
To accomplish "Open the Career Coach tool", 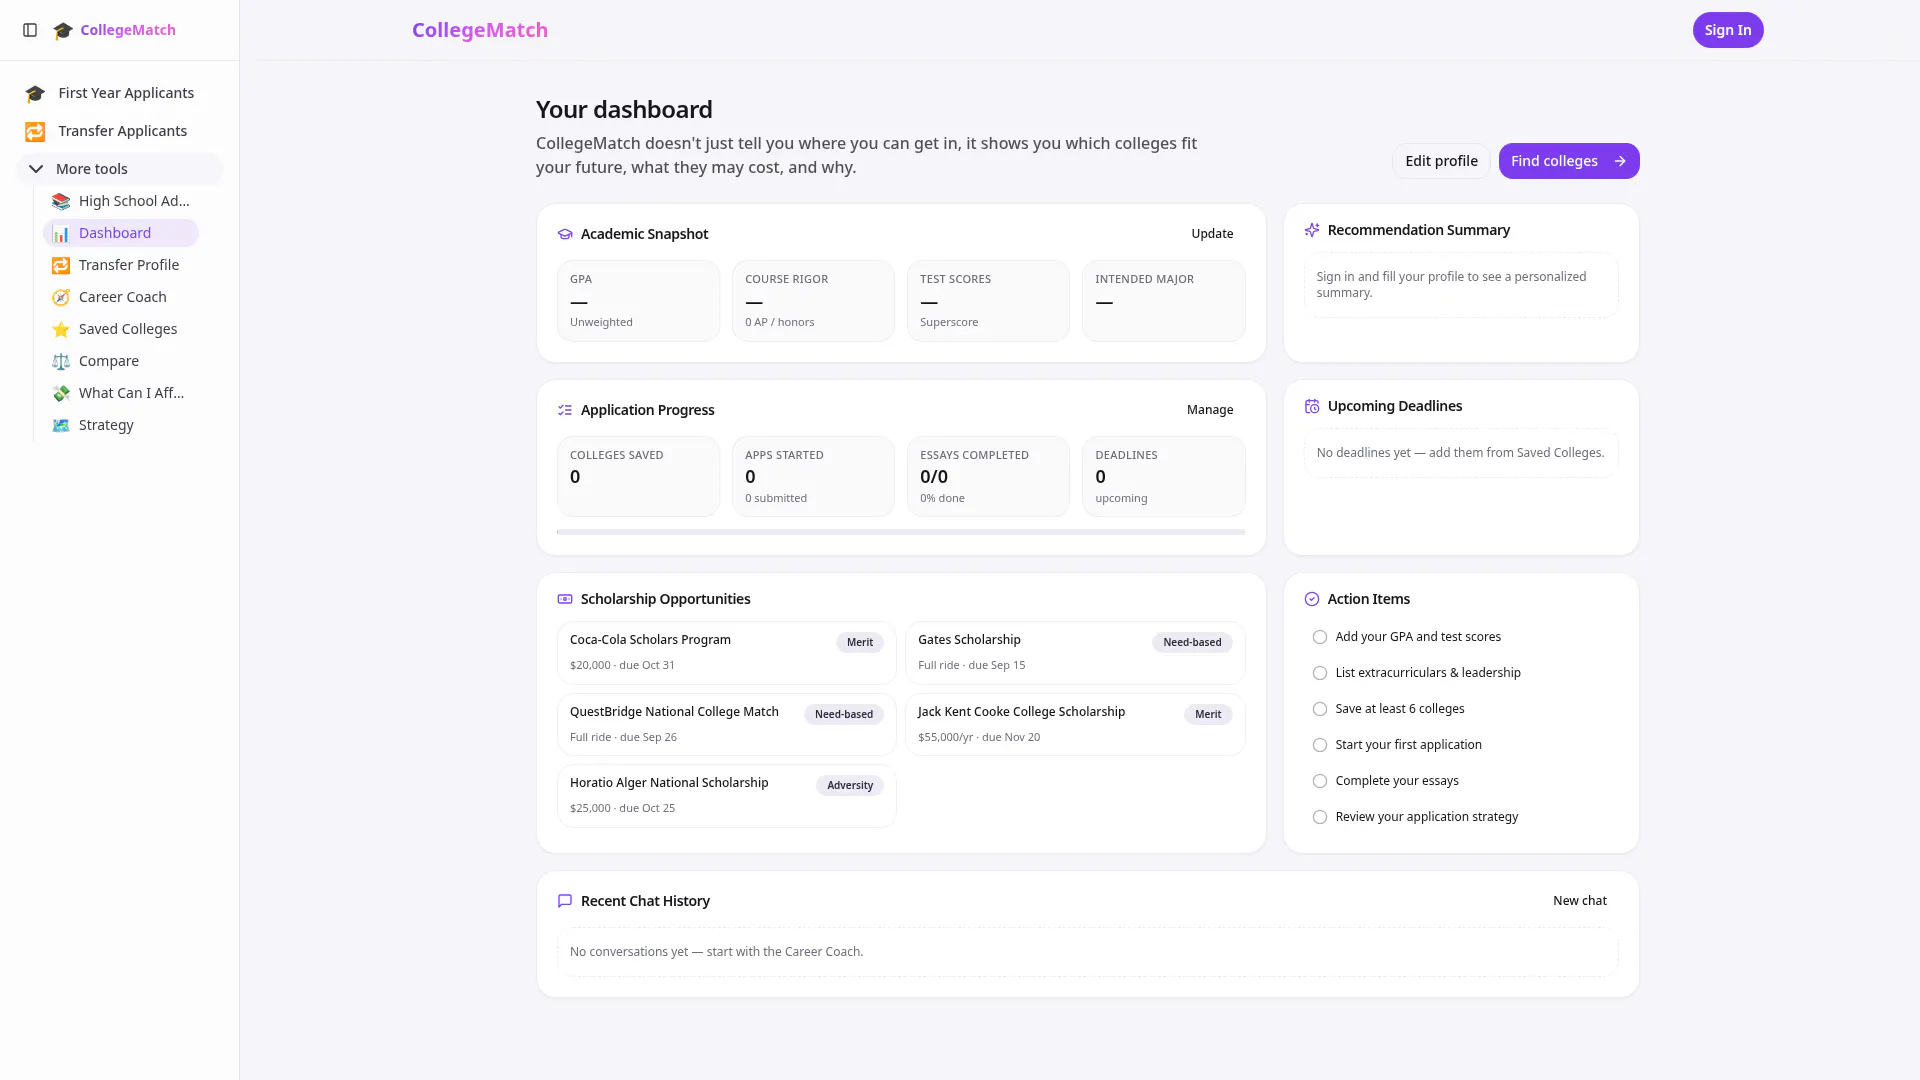I will 121,297.
